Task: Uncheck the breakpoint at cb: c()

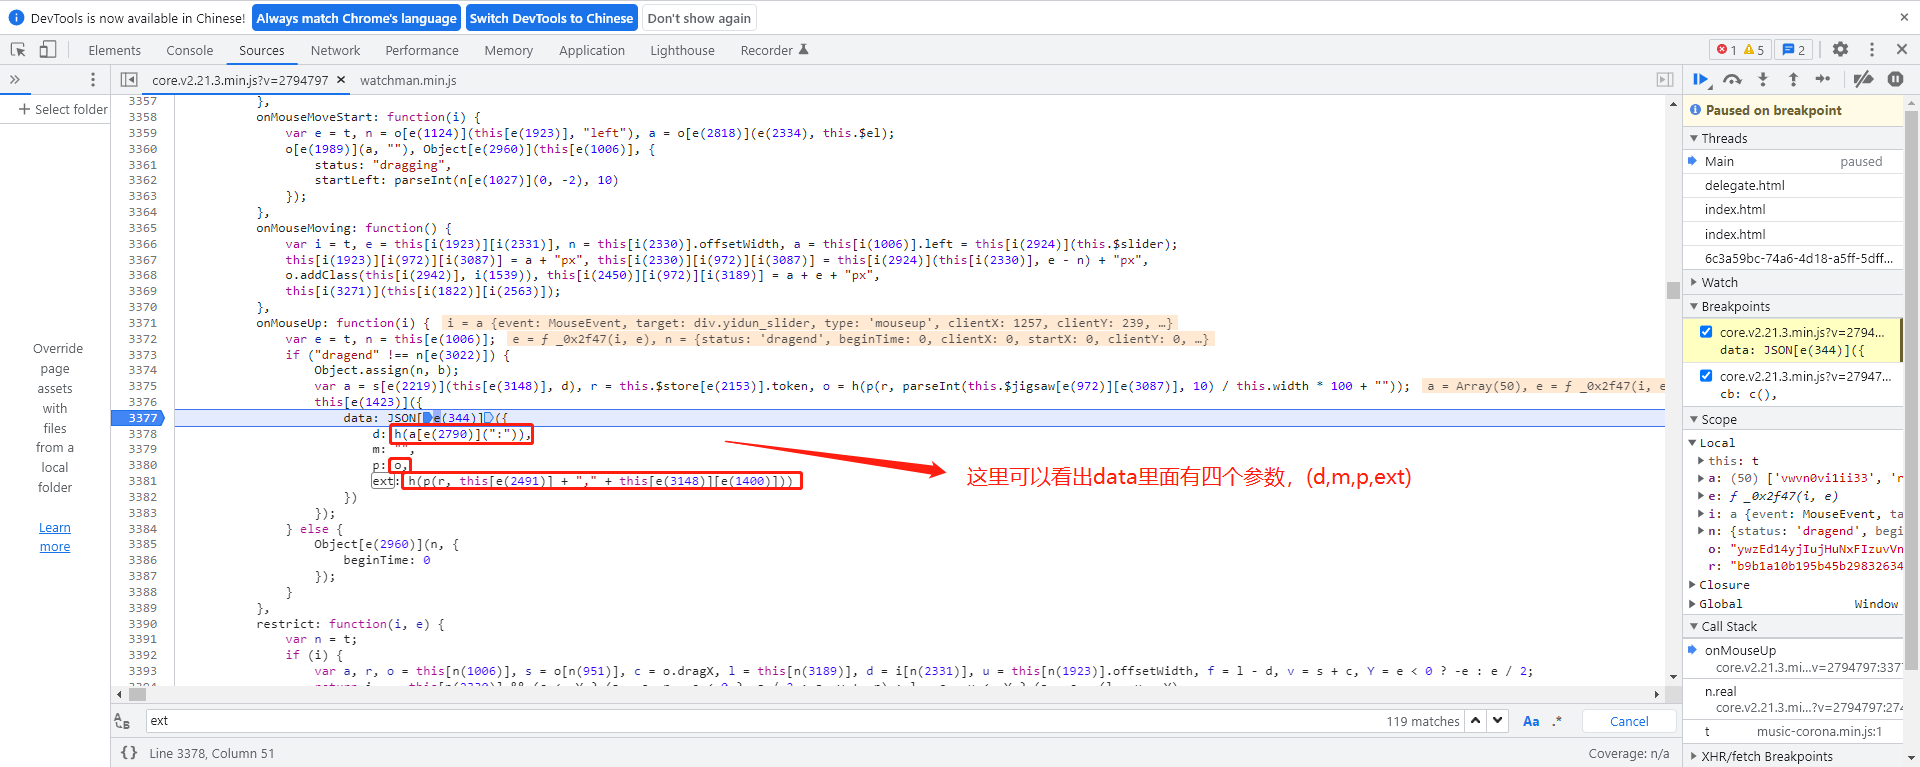Action: click(1706, 376)
